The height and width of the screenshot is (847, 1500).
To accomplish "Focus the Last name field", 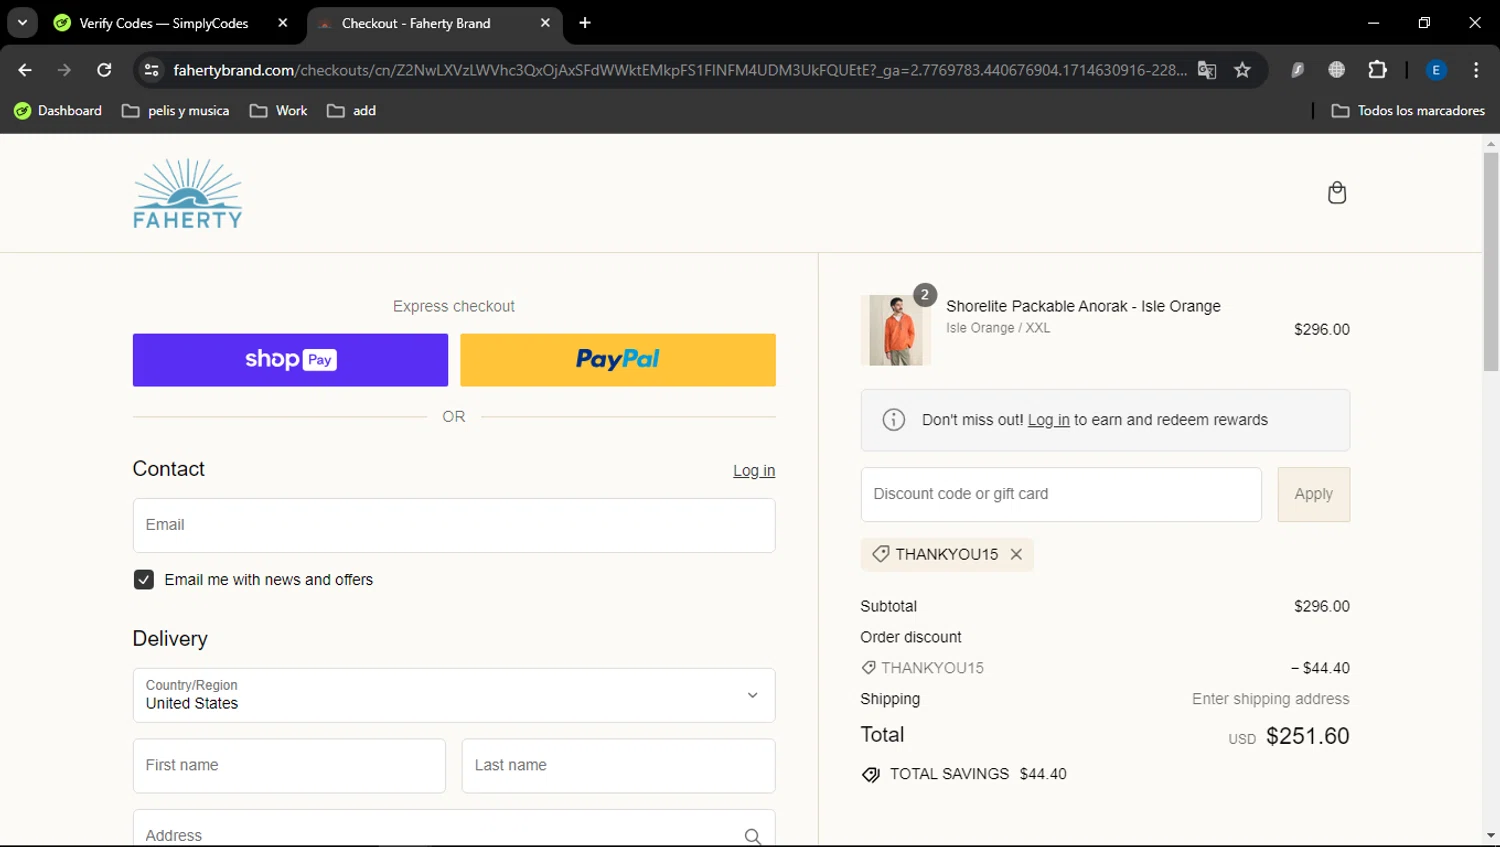I will click(x=618, y=766).
